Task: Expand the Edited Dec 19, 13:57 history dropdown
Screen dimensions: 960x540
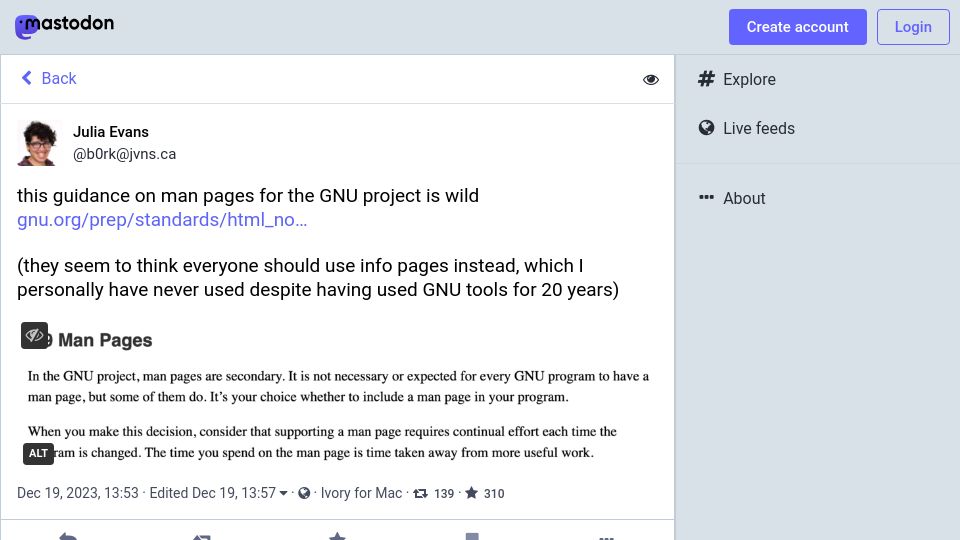Action: click(219, 493)
